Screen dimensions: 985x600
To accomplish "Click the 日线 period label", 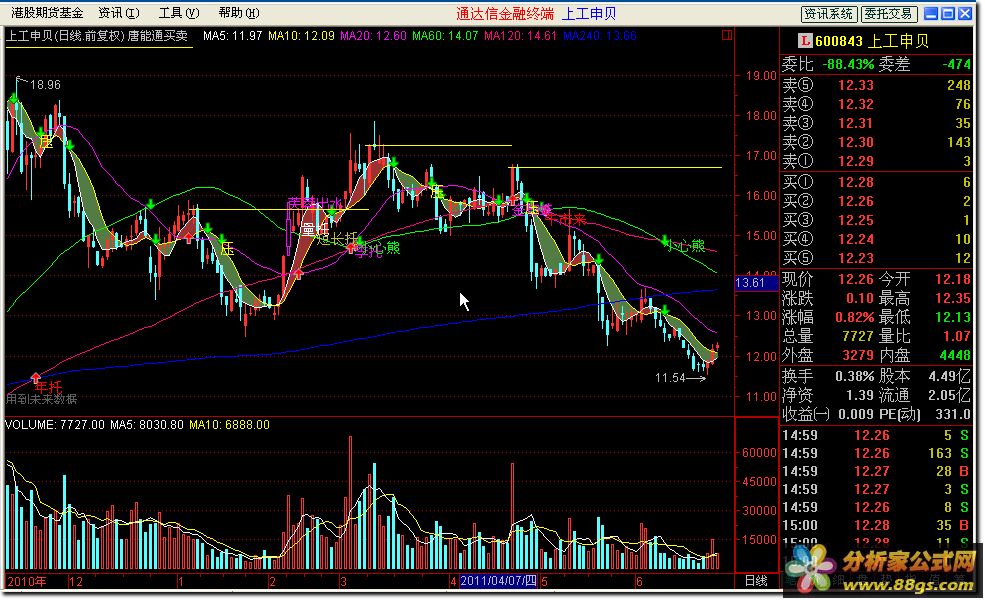I will pos(756,581).
